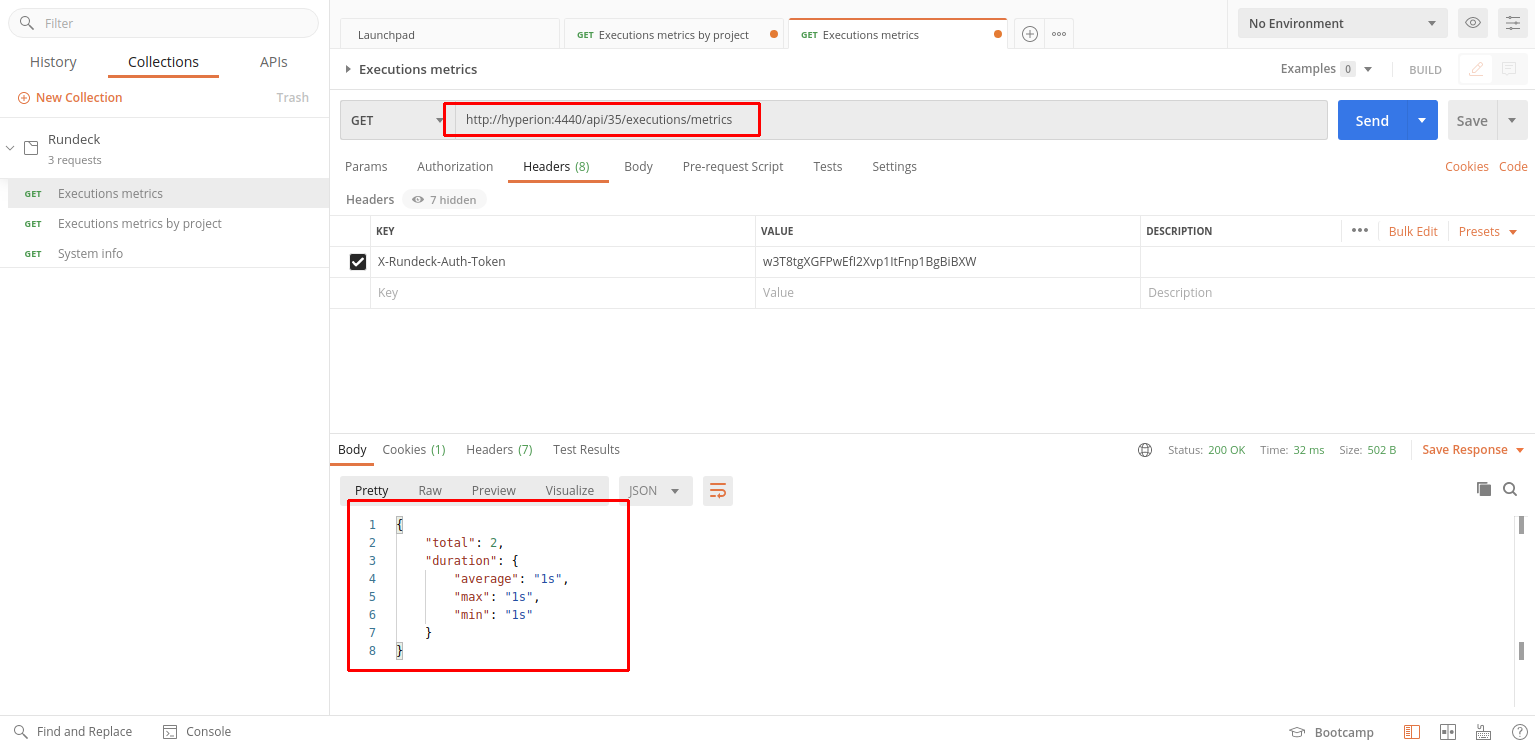The image size is (1535, 747).
Task: Open keyboard shortcuts from status bar
Action: 1483,731
